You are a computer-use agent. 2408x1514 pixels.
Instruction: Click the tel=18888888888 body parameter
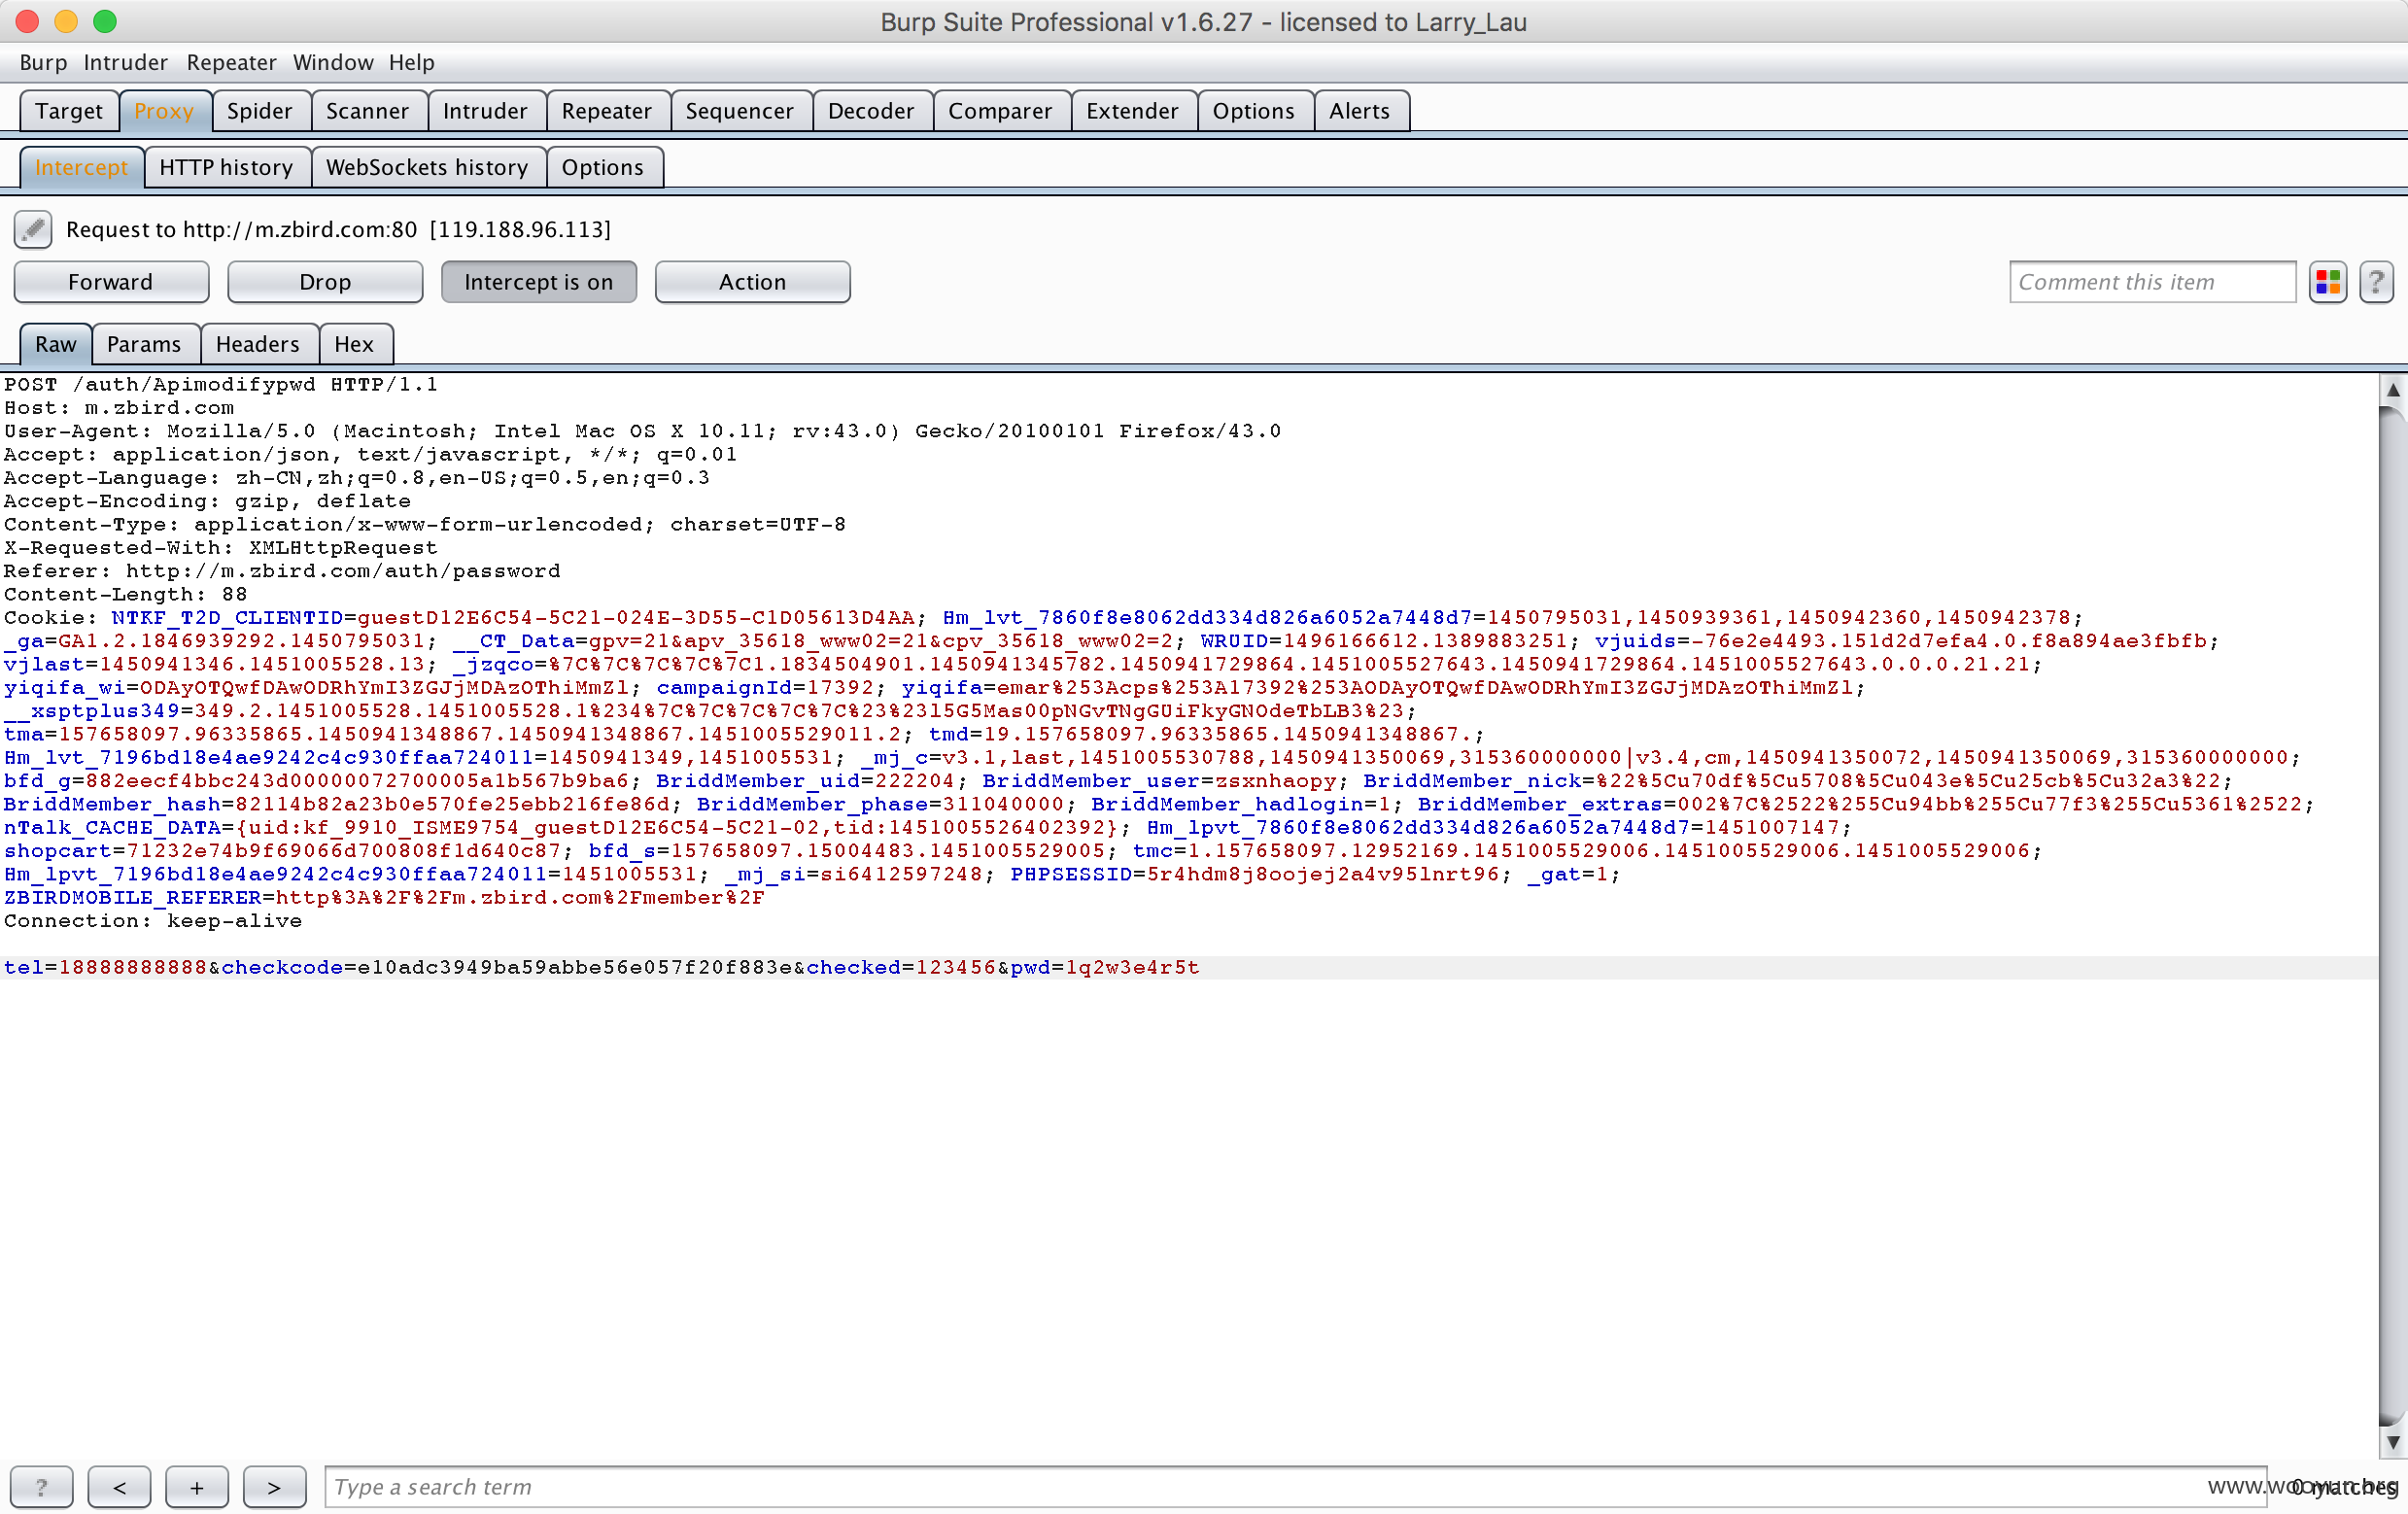[105, 967]
